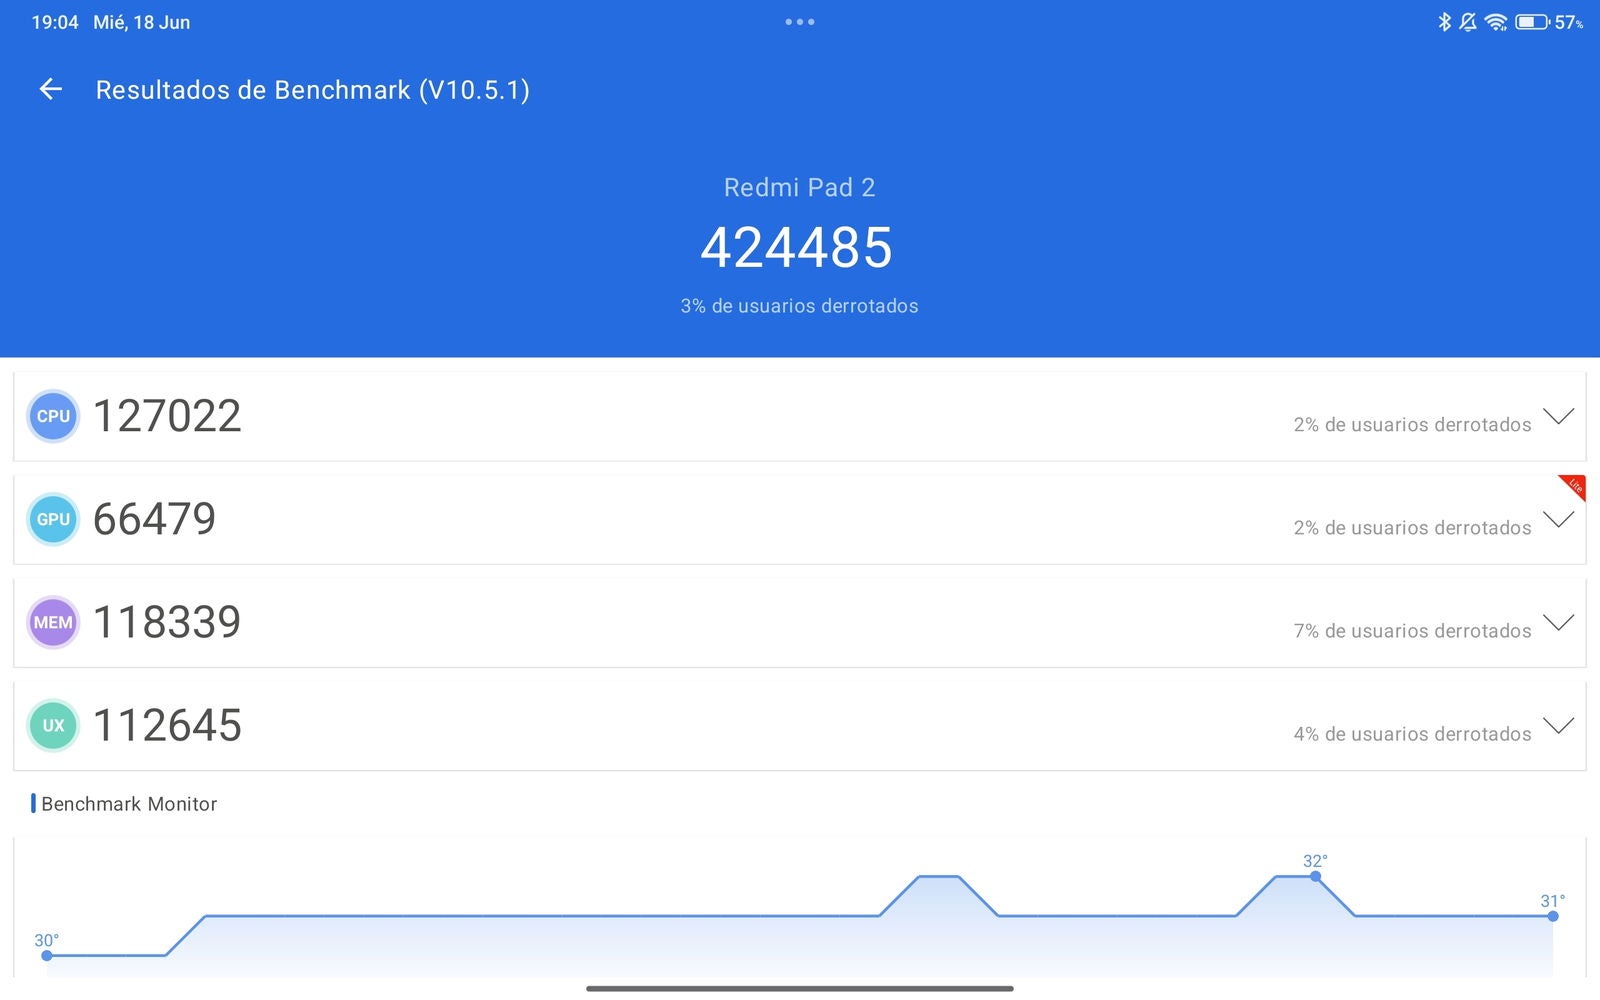Tap the UX score badge icon

[53, 725]
